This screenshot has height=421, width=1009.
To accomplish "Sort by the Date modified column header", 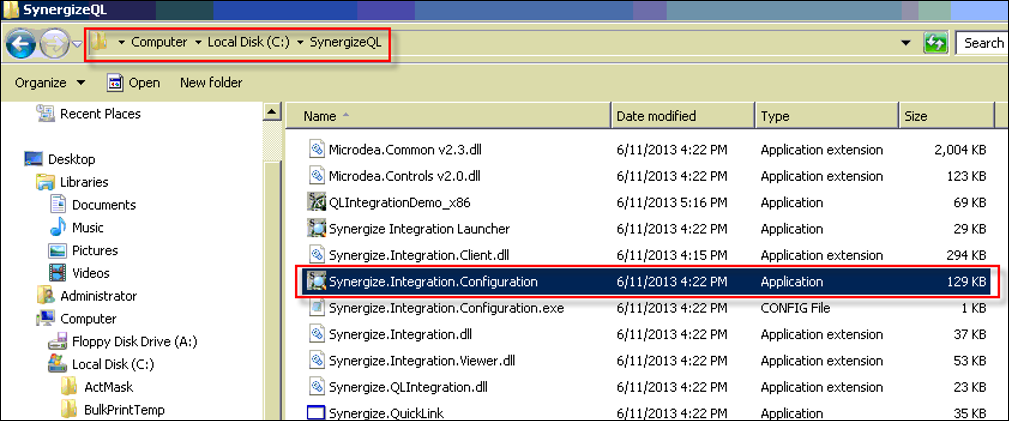I will pyautogui.click(x=683, y=116).
